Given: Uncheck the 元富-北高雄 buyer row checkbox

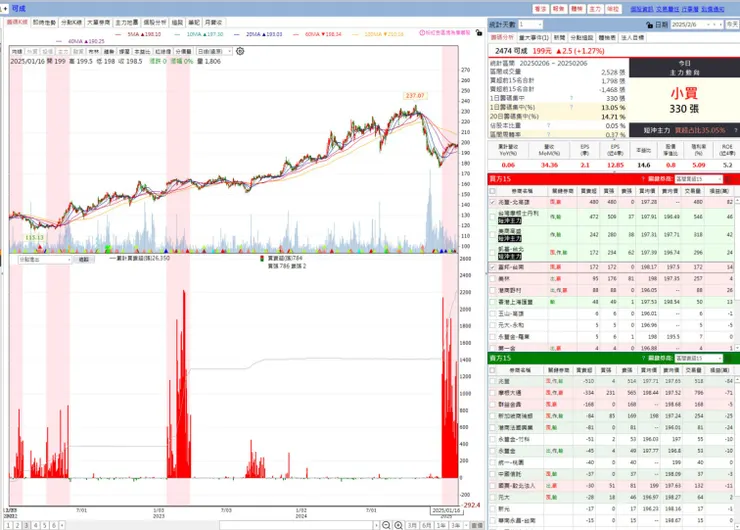Looking at the screenshot, I should pyautogui.click(x=493, y=202).
